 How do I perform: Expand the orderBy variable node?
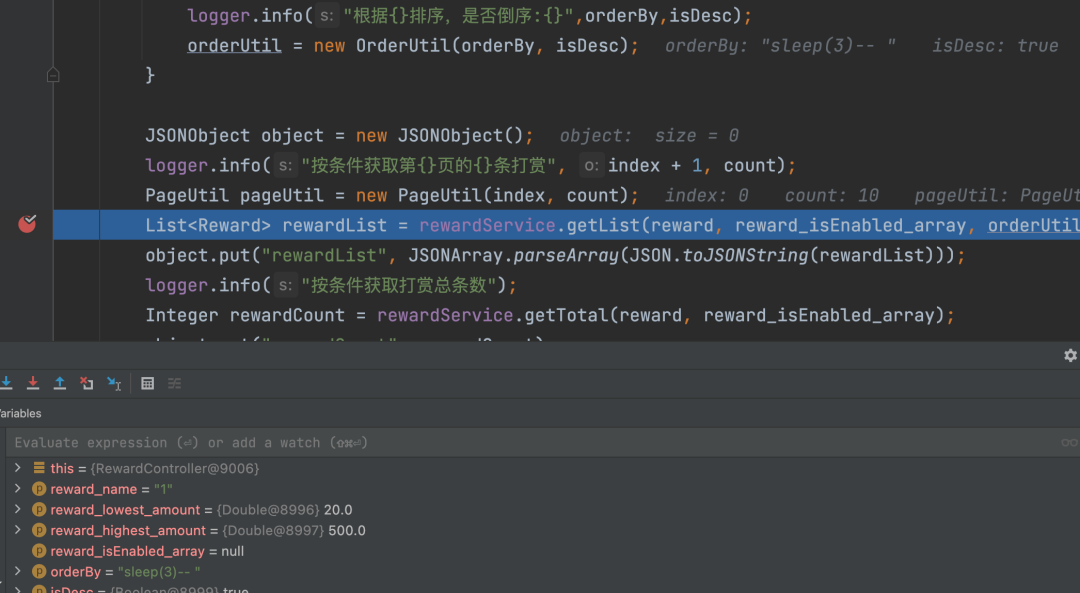click(x=17, y=572)
